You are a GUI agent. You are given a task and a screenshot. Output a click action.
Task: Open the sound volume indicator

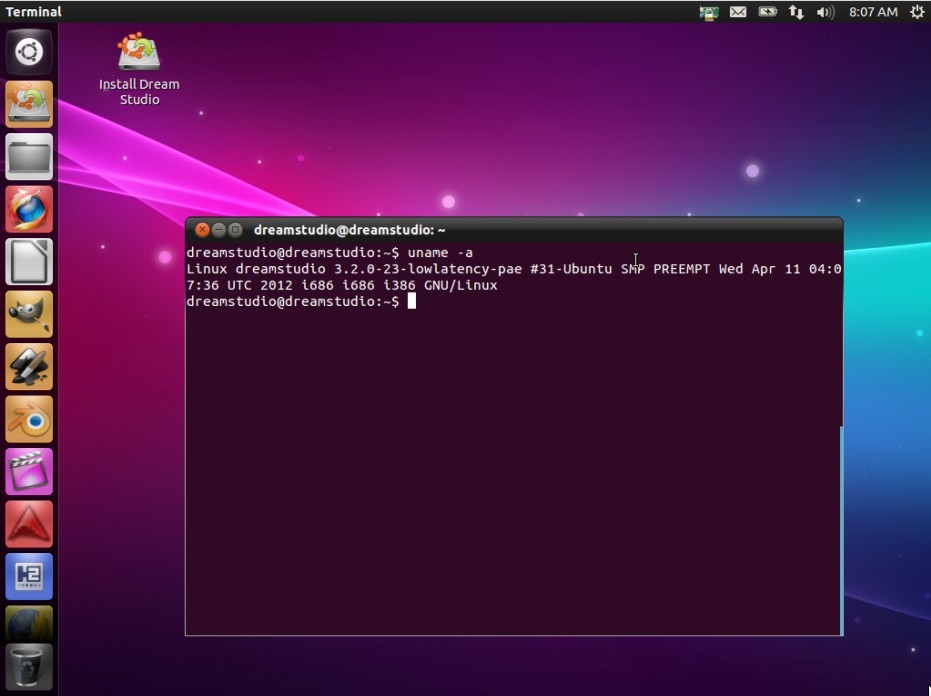825,12
